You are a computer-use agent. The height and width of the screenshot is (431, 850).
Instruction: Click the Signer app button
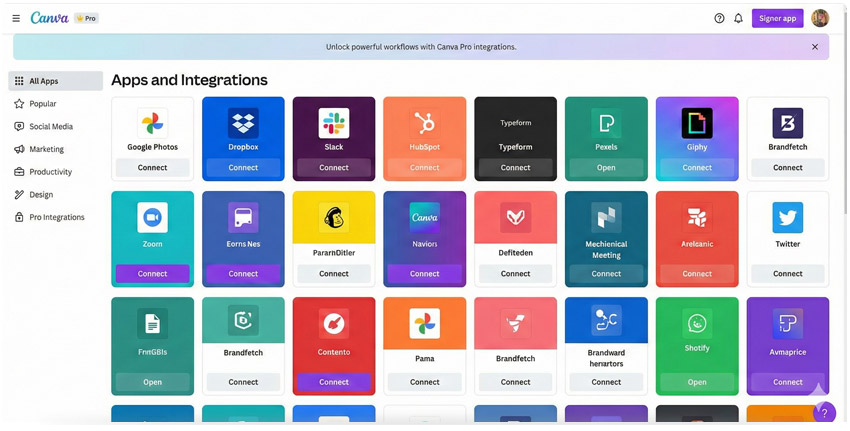tap(777, 18)
